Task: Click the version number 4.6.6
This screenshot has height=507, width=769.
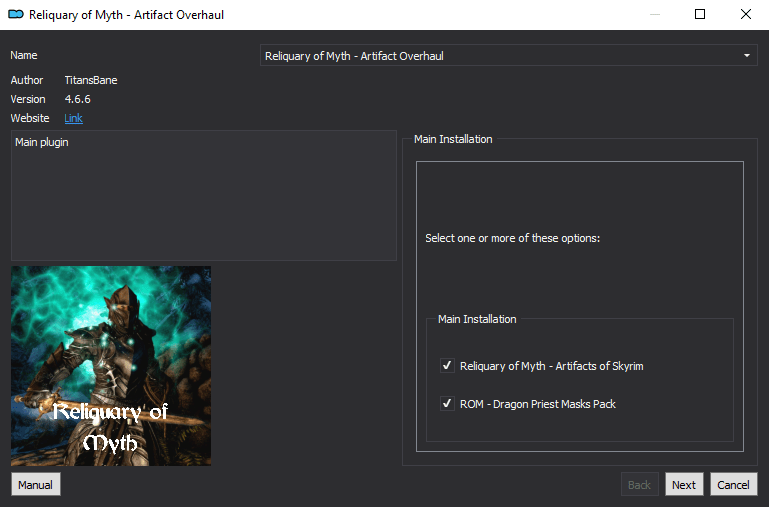Action: [80, 99]
